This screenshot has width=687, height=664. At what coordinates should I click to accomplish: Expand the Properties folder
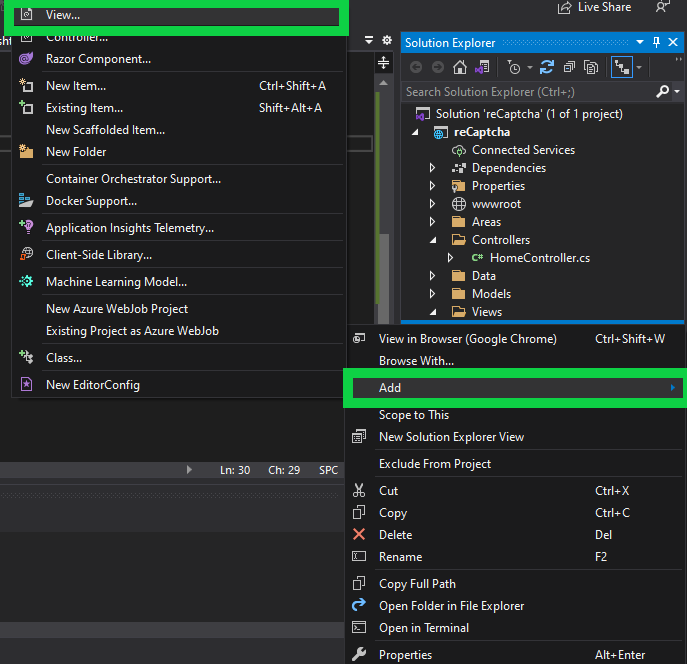(x=432, y=186)
